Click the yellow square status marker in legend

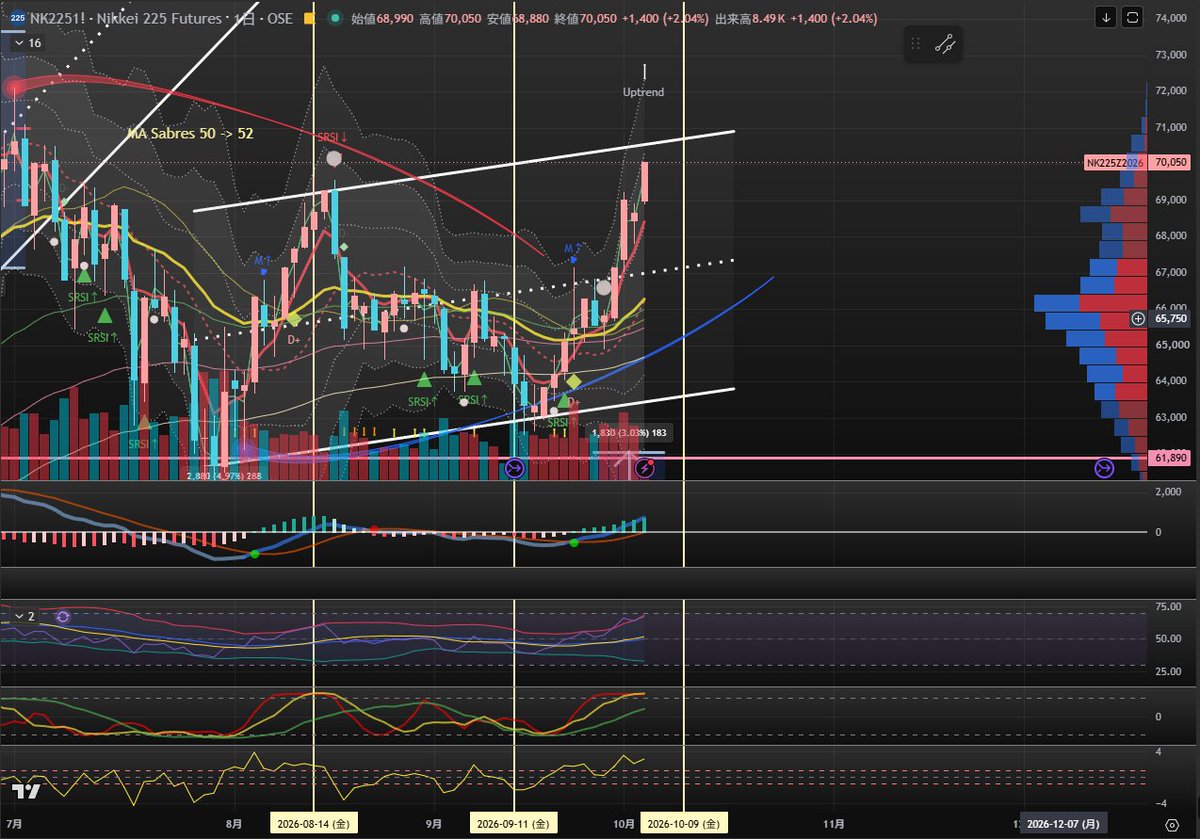(x=309, y=18)
